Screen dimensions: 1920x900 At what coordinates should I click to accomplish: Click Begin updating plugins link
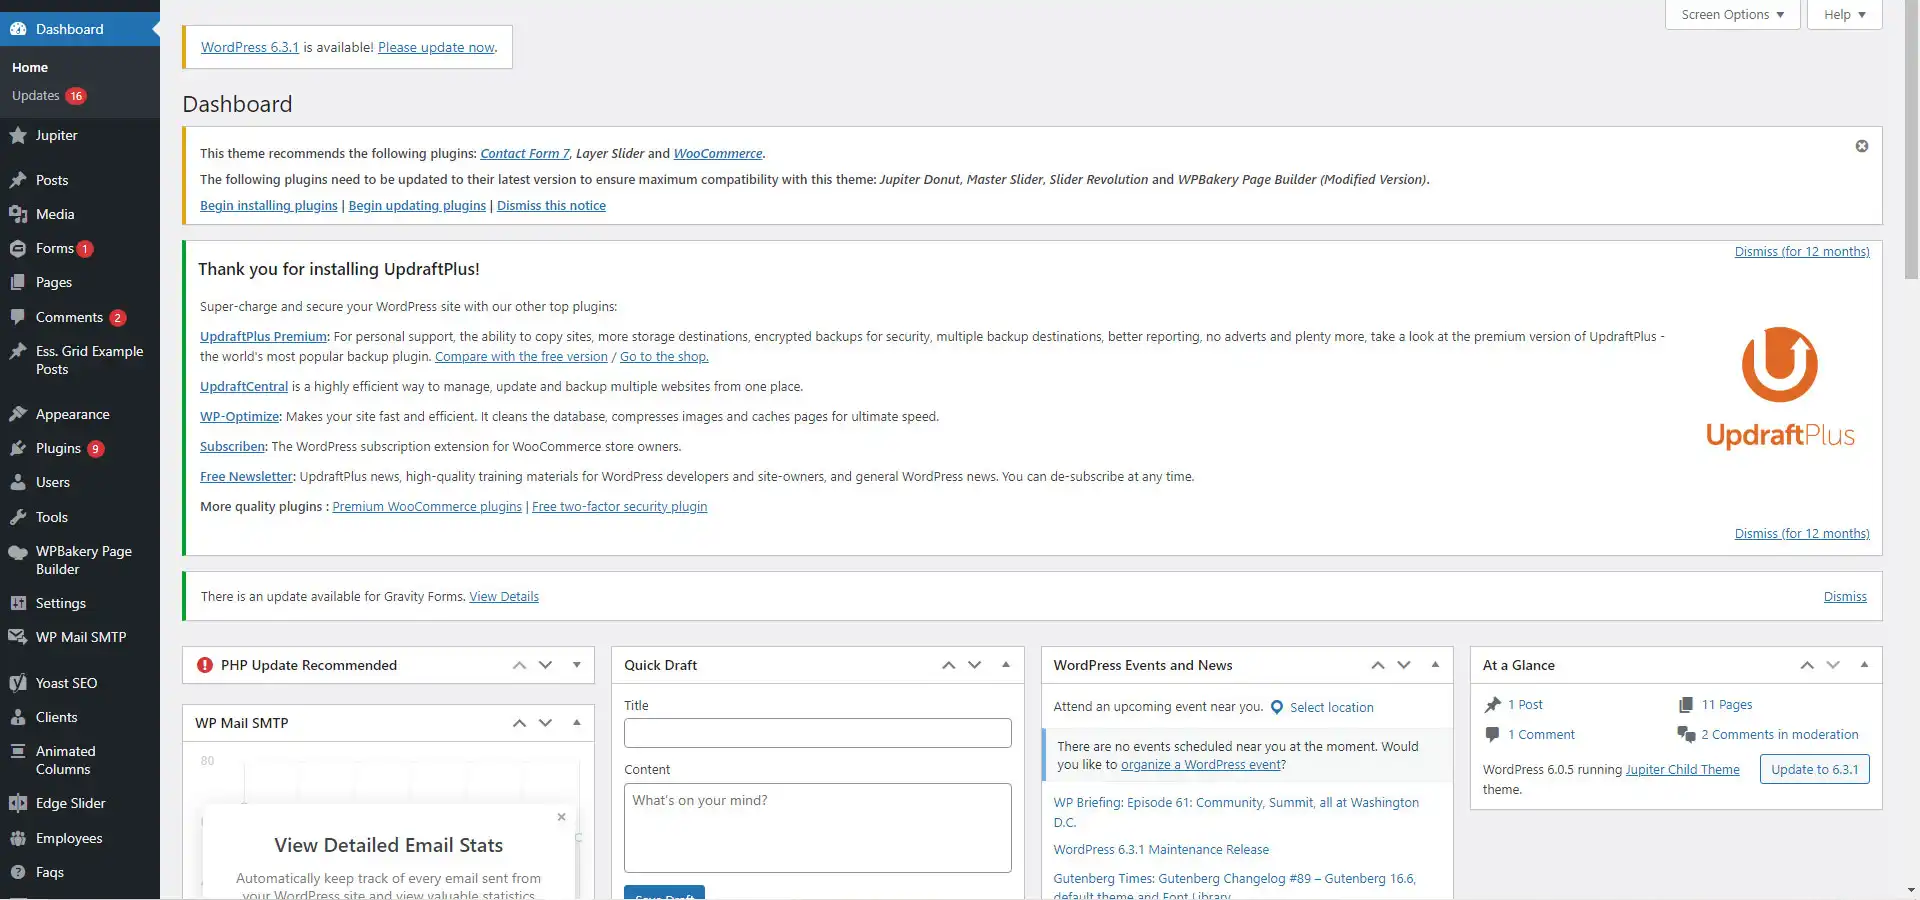(x=417, y=205)
